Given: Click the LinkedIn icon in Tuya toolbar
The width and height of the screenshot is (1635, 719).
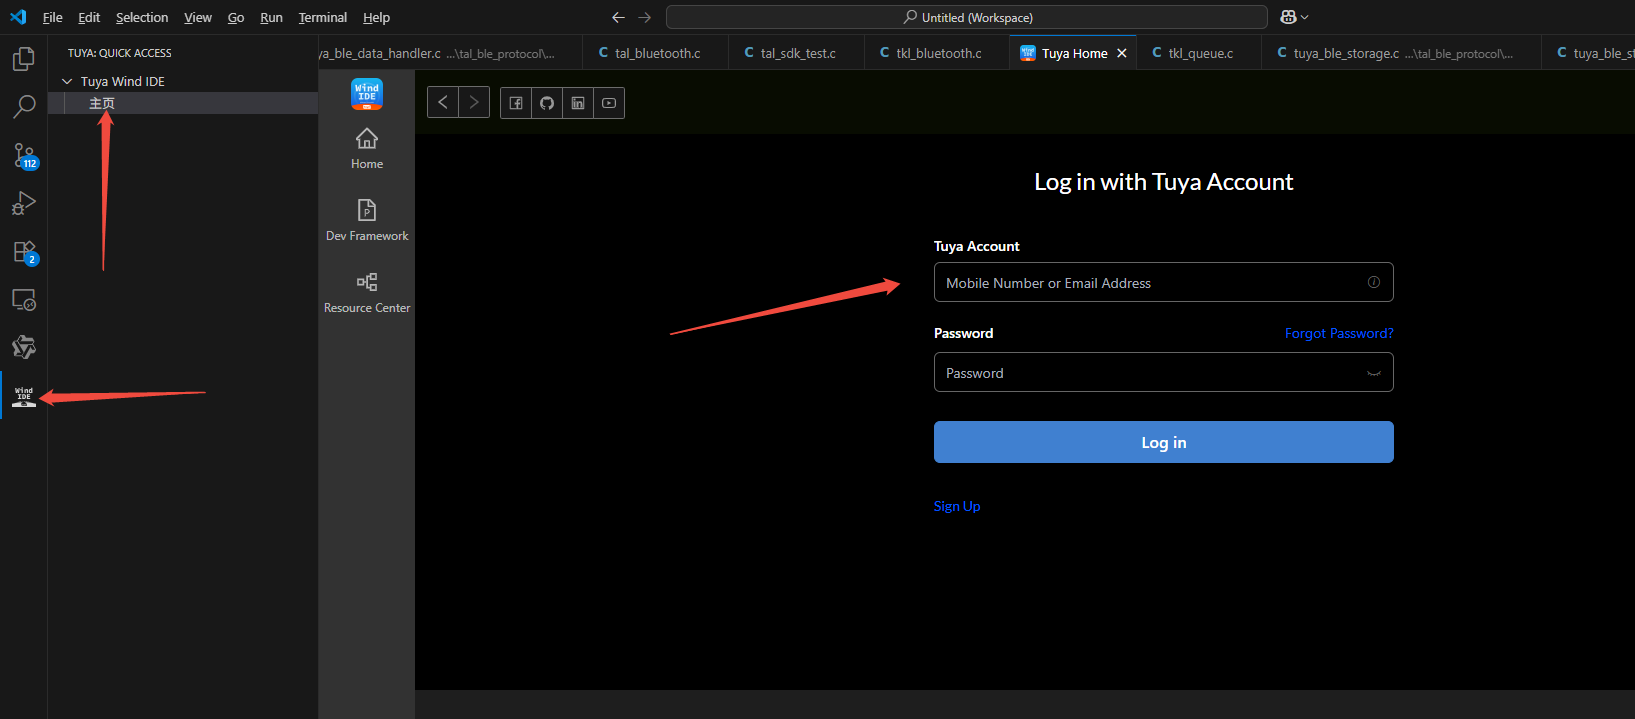Looking at the screenshot, I should pos(578,103).
